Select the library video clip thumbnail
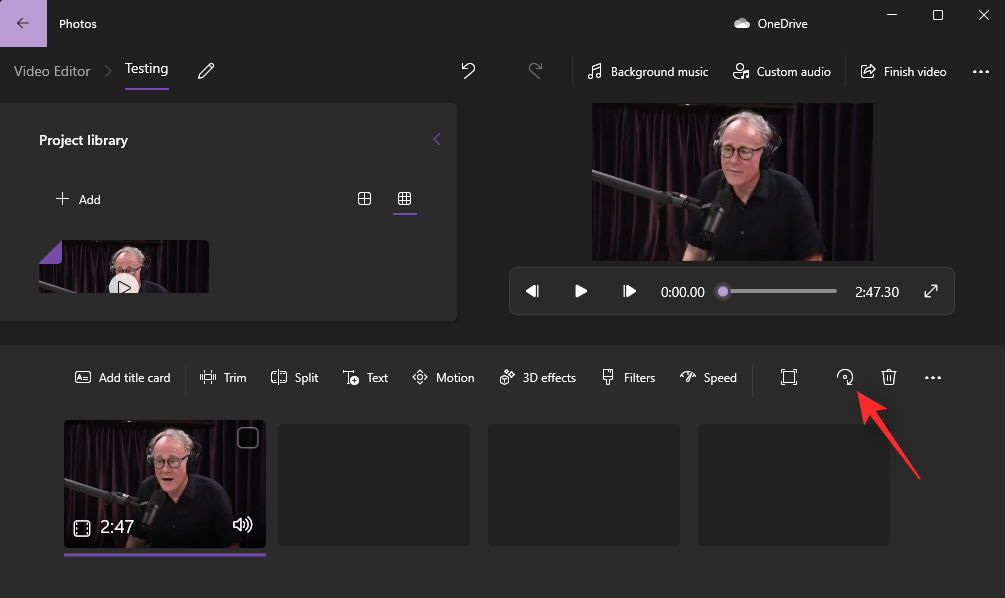1005x598 pixels. point(124,266)
